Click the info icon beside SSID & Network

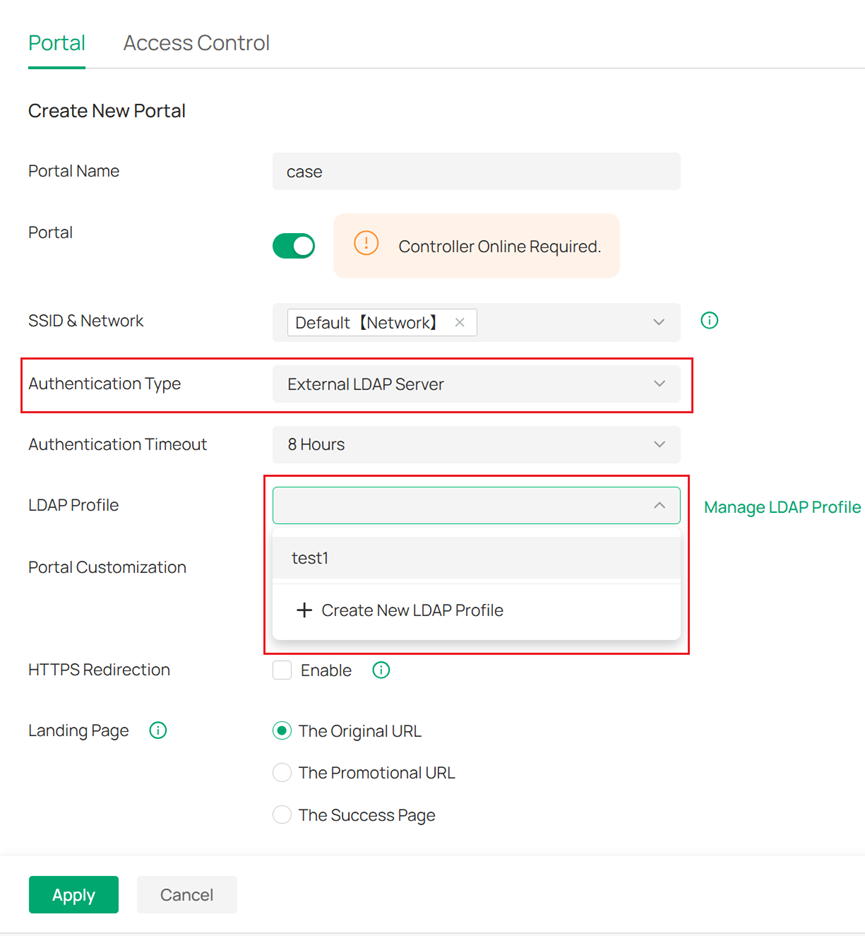(709, 320)
